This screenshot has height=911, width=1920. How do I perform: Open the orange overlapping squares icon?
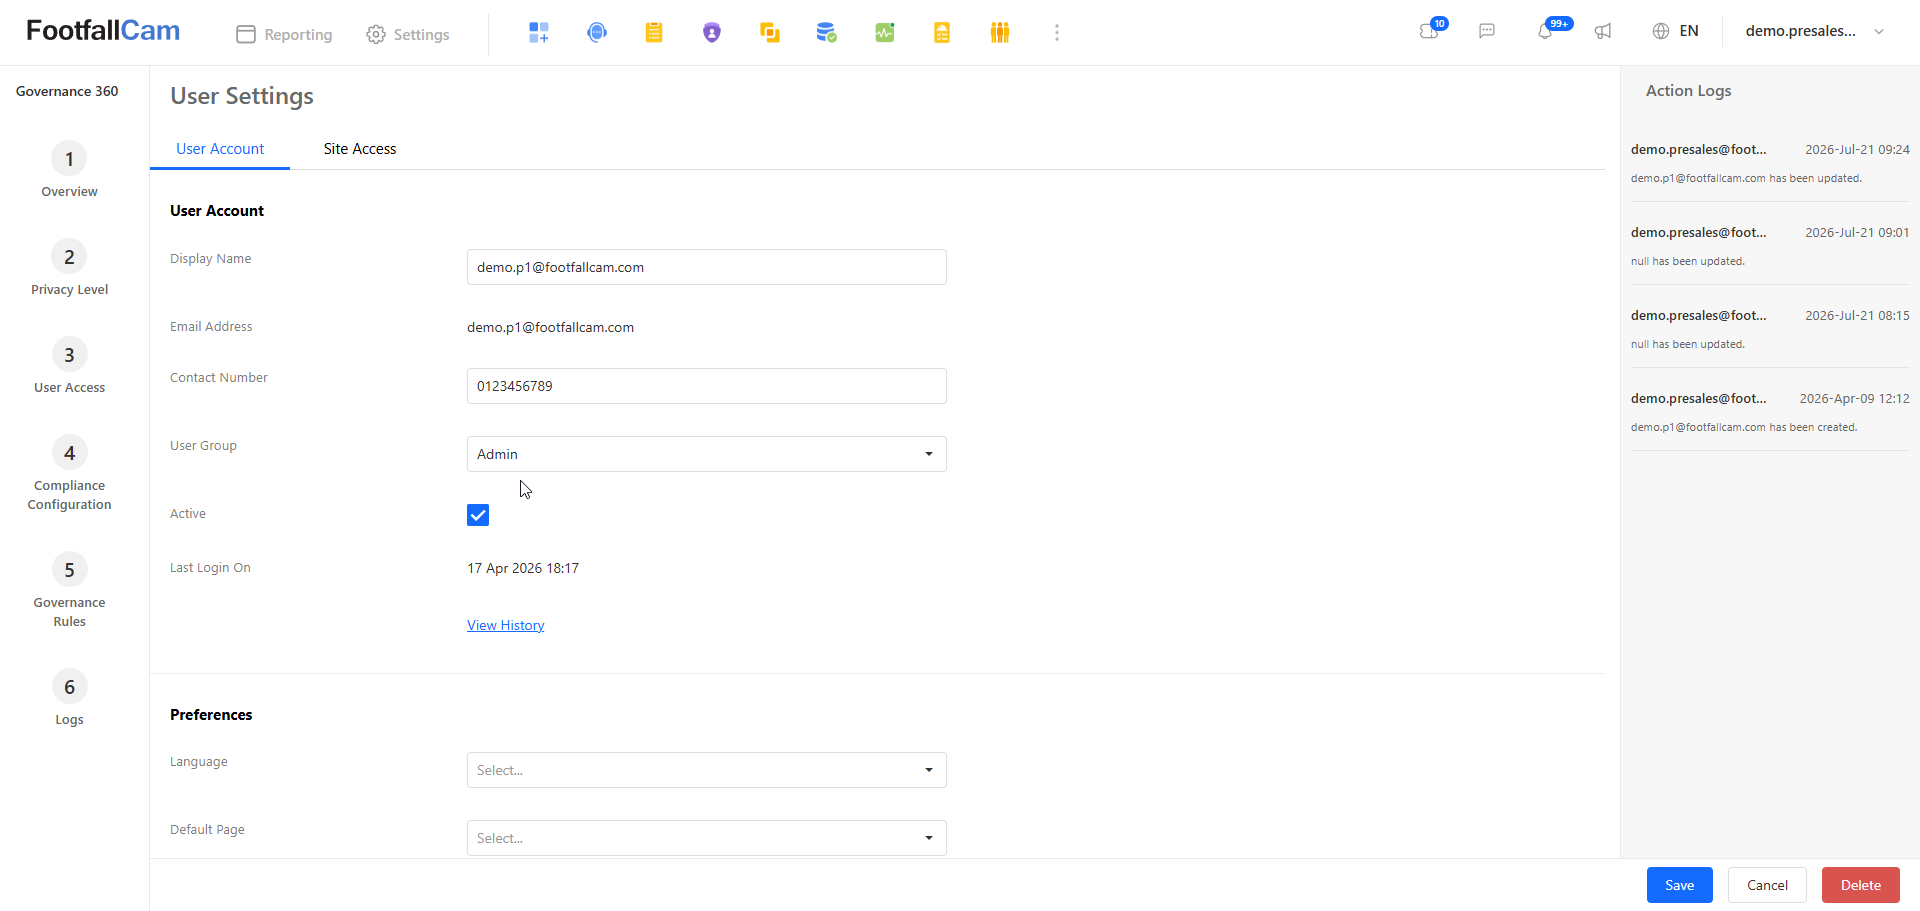coord(769,33)
